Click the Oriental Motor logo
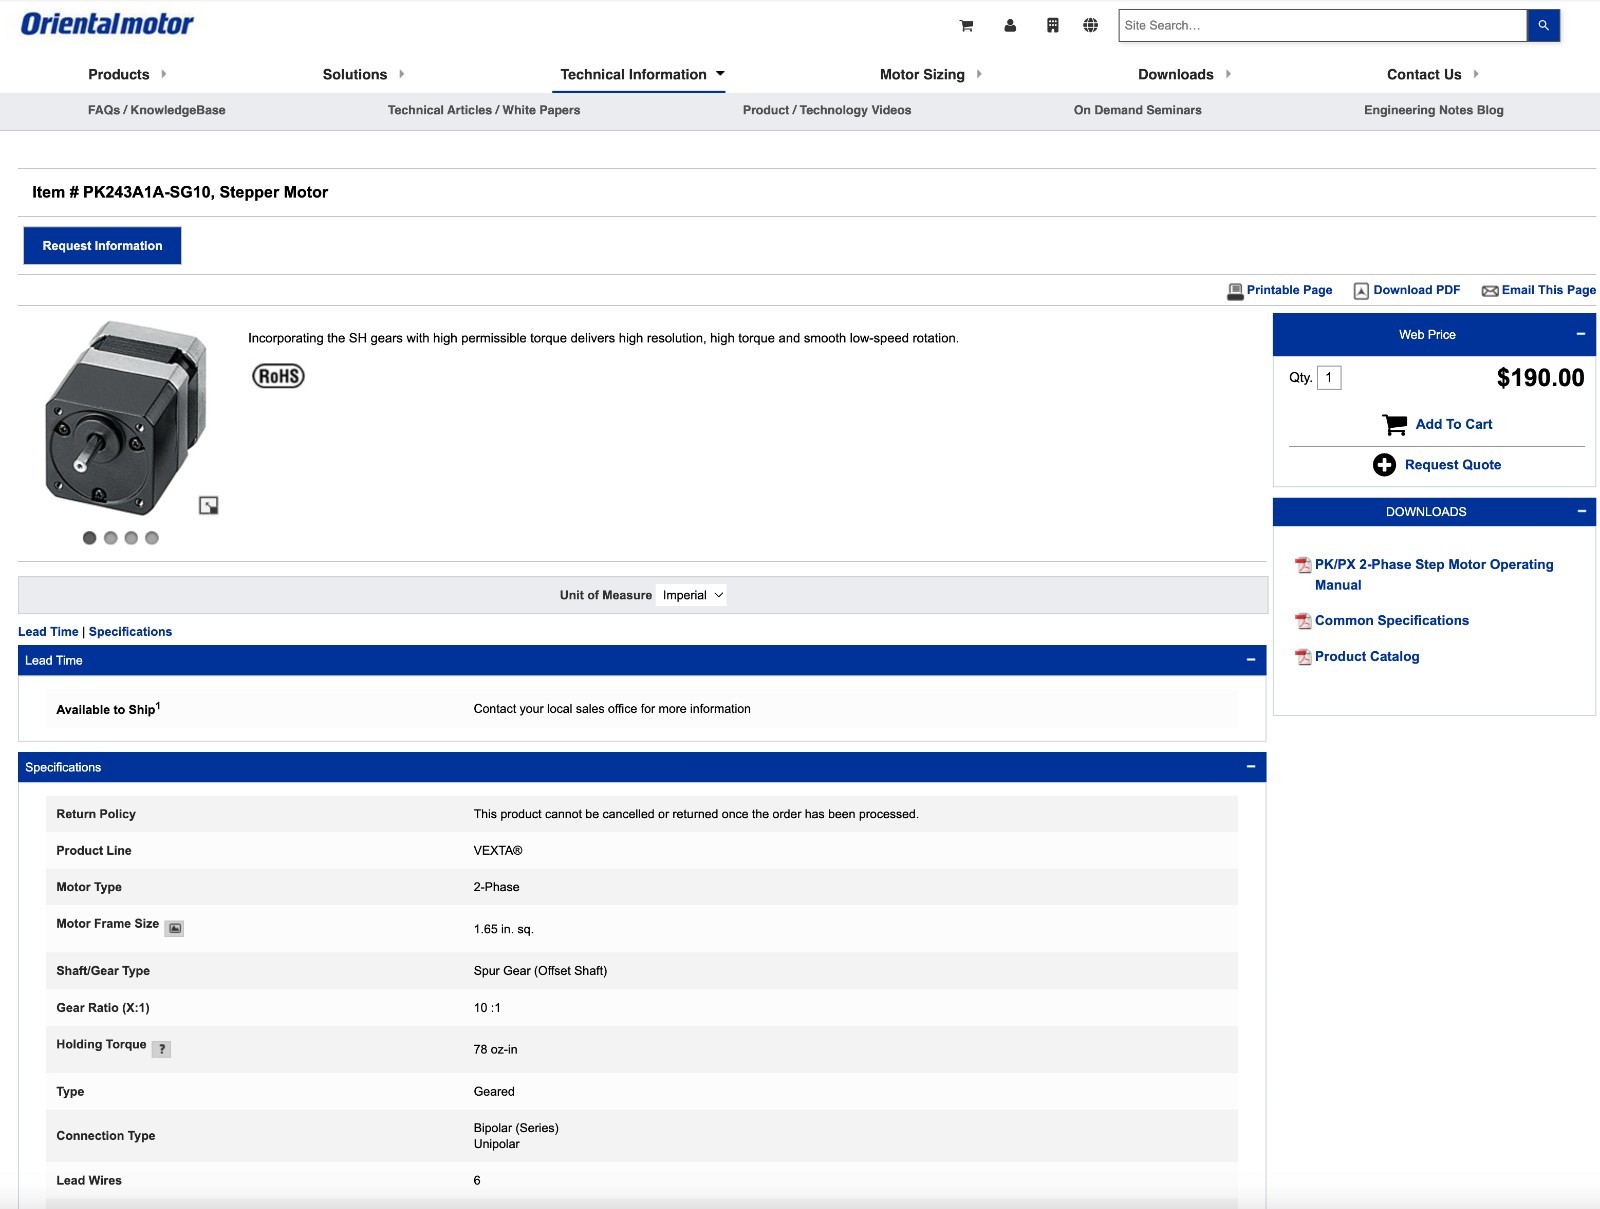 point(107,24)
